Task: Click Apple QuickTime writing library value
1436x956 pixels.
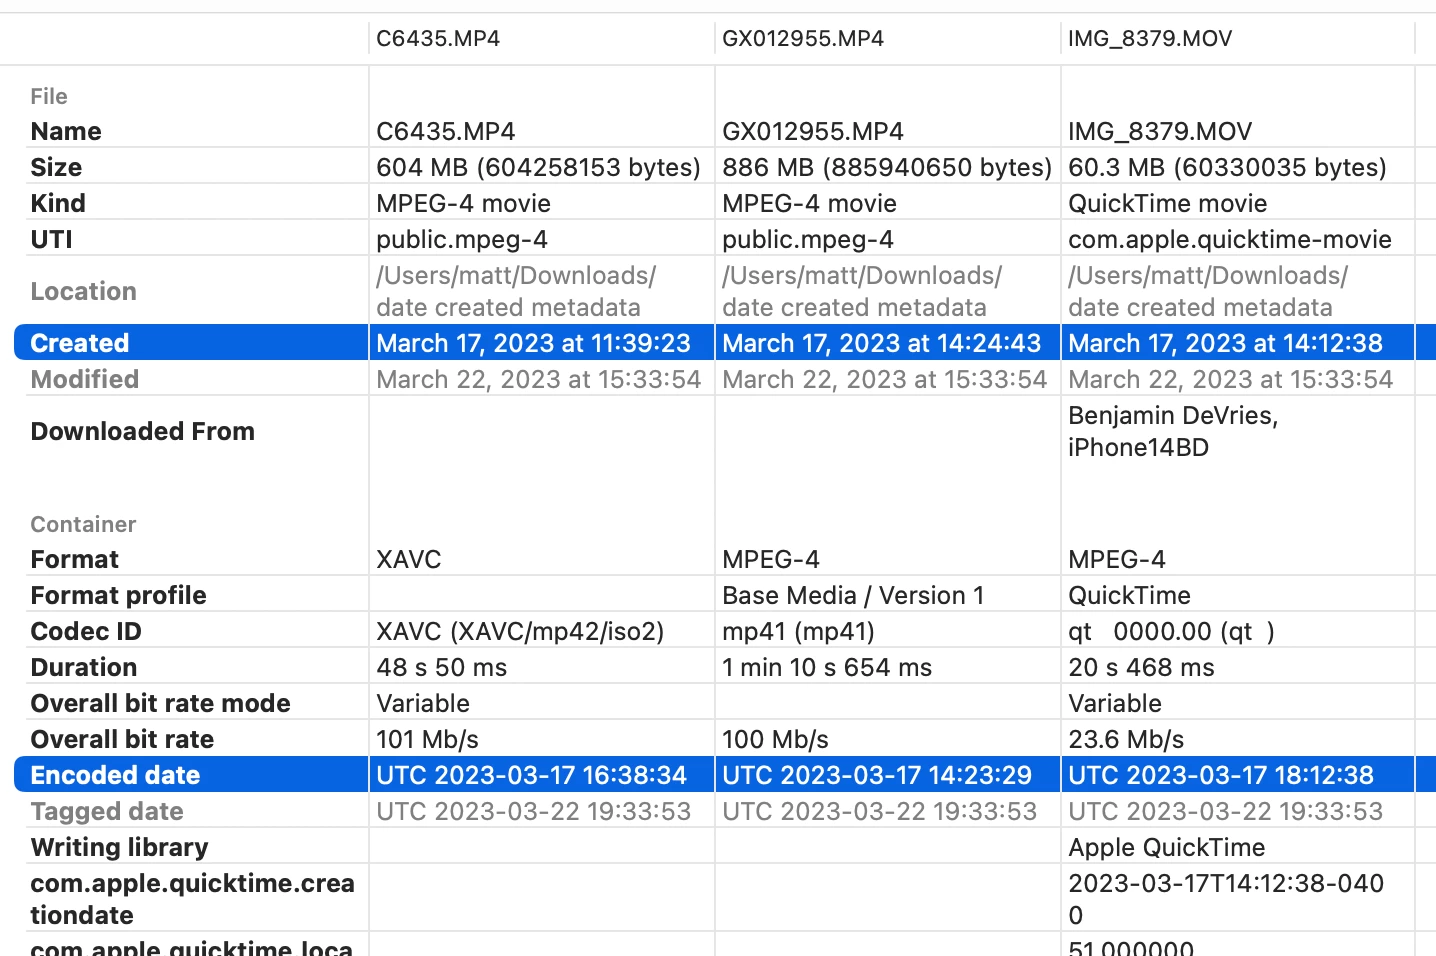Action: coord(1167,847)
